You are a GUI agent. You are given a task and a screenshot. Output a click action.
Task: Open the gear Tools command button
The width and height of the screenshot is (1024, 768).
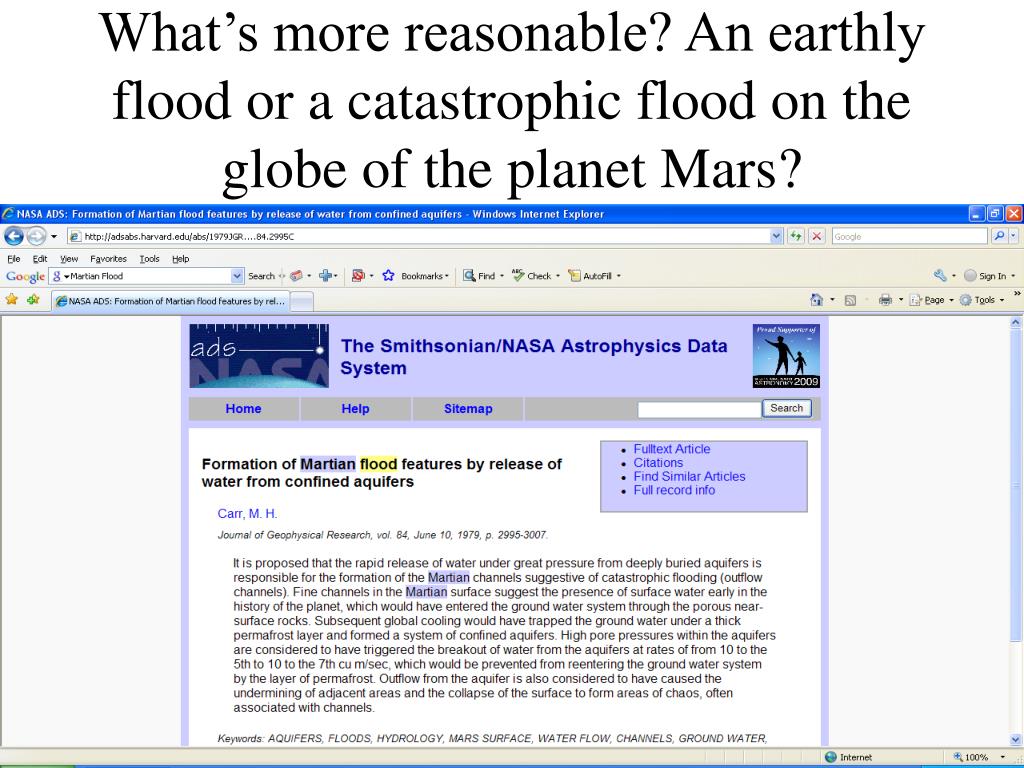coord(982,300)
